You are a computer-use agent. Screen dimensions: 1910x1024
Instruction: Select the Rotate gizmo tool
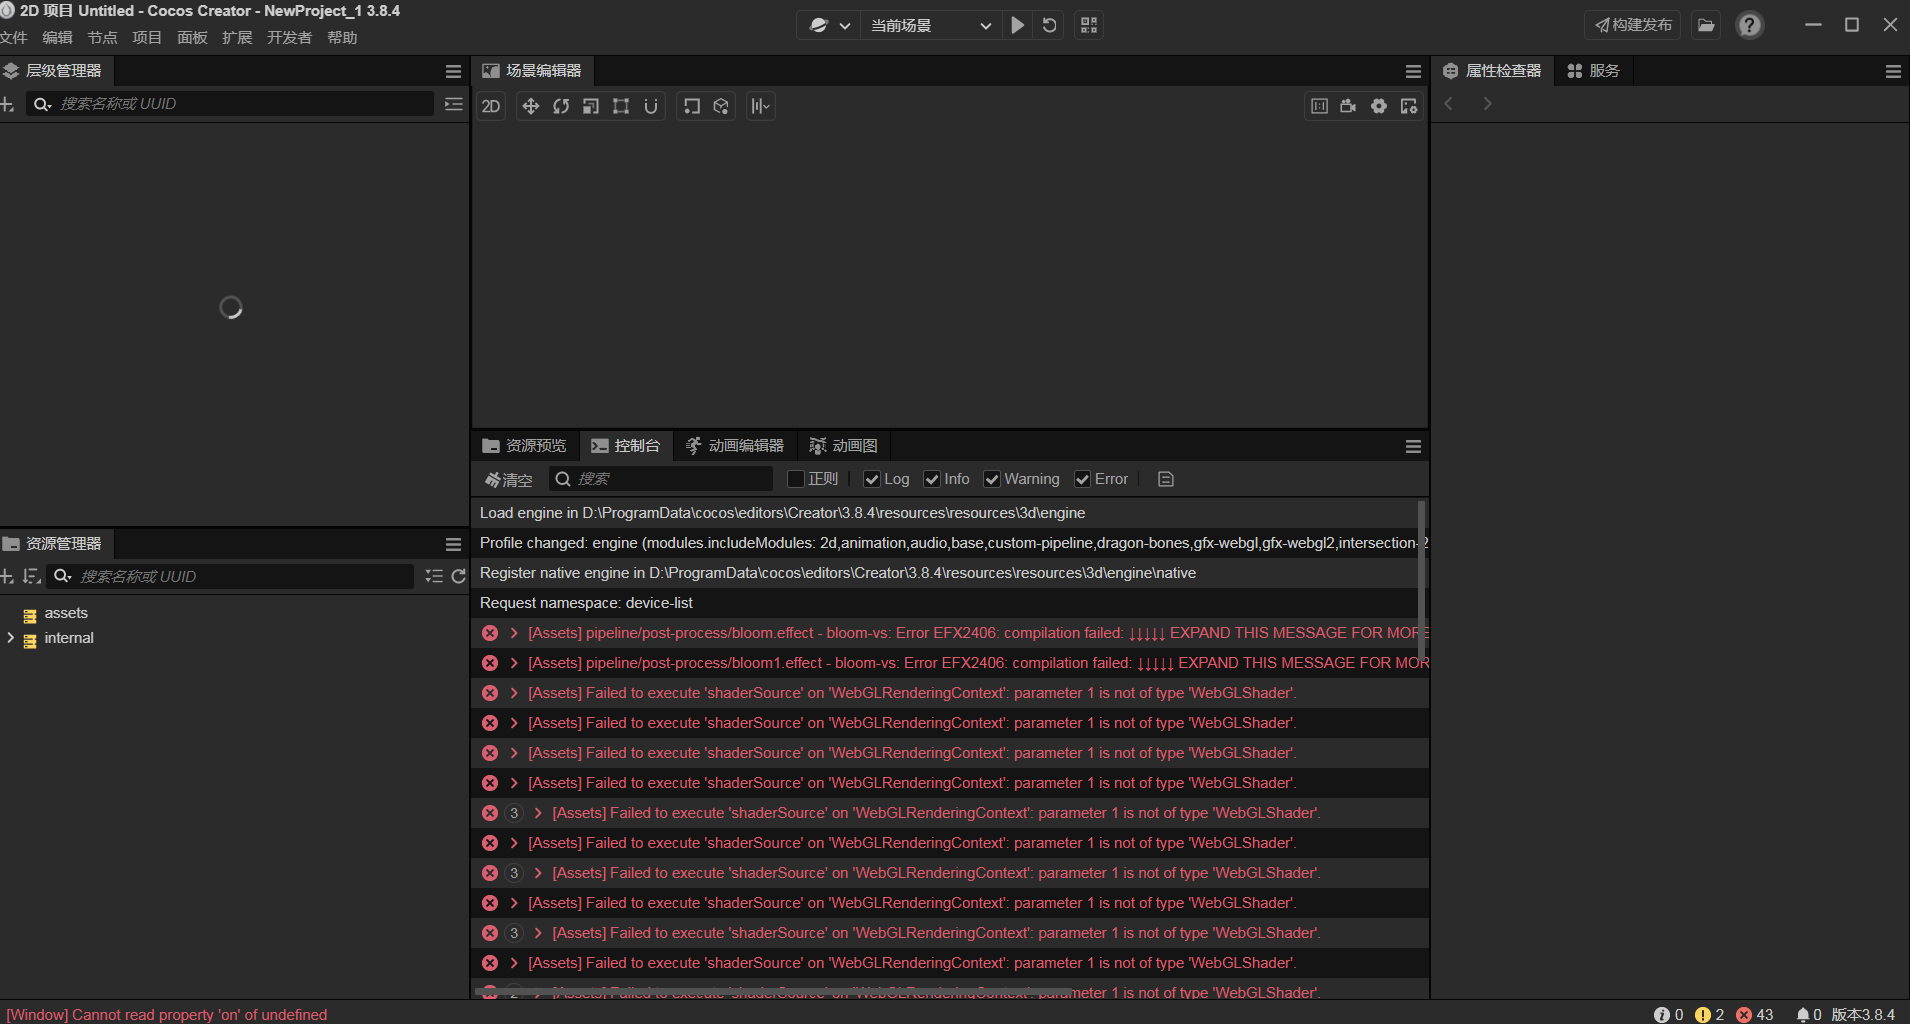(561, 106)
